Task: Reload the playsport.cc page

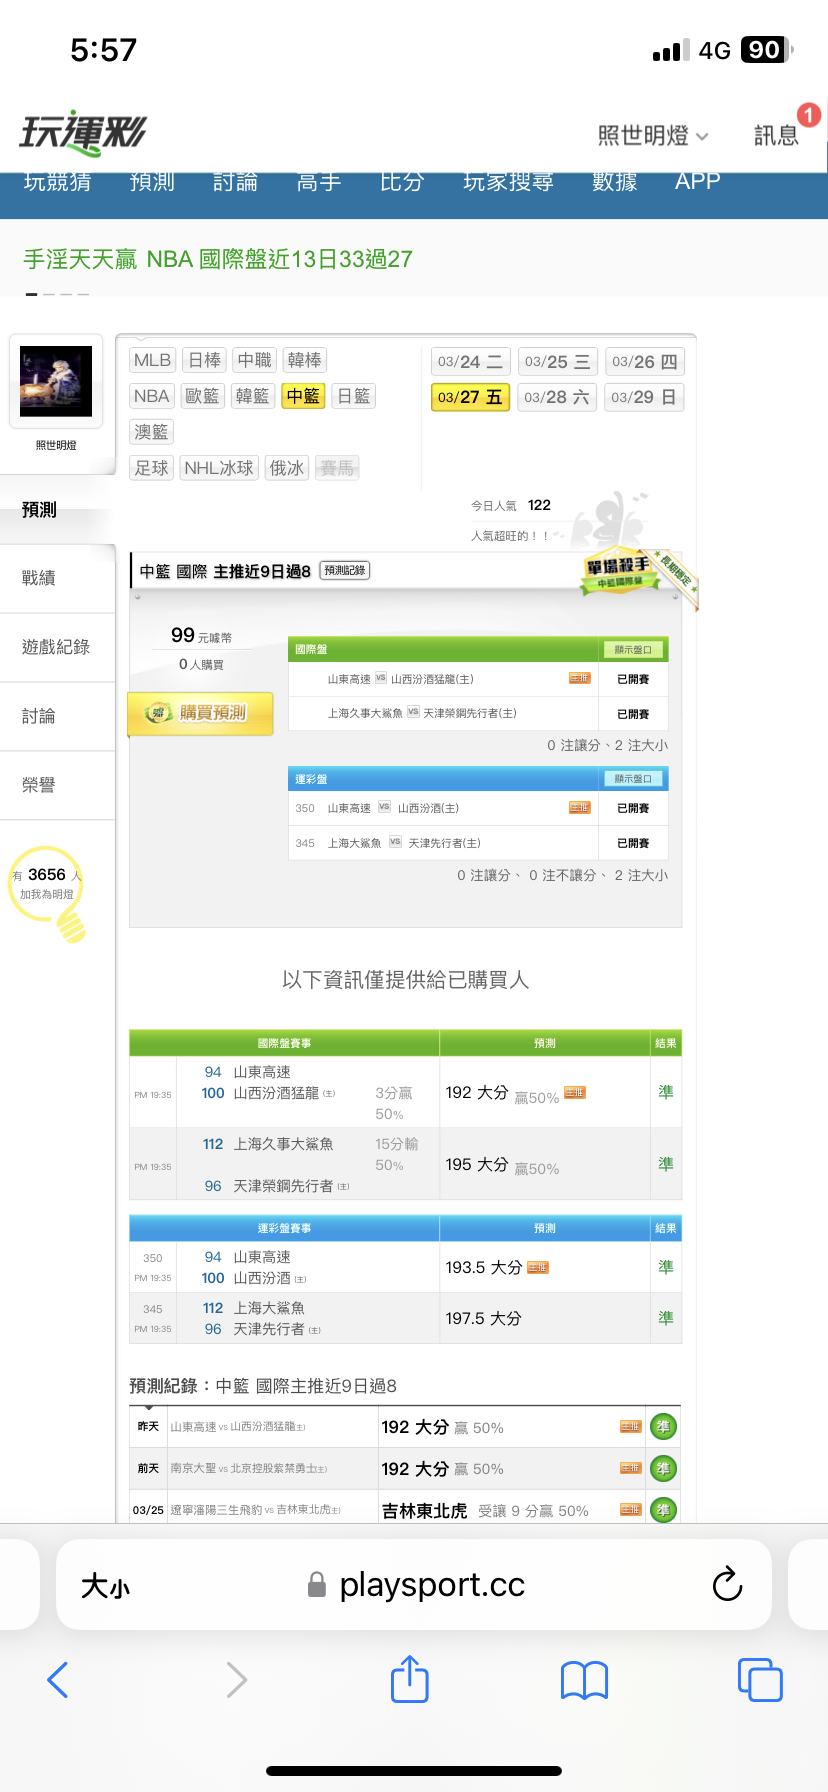Action: (727, 1584)
